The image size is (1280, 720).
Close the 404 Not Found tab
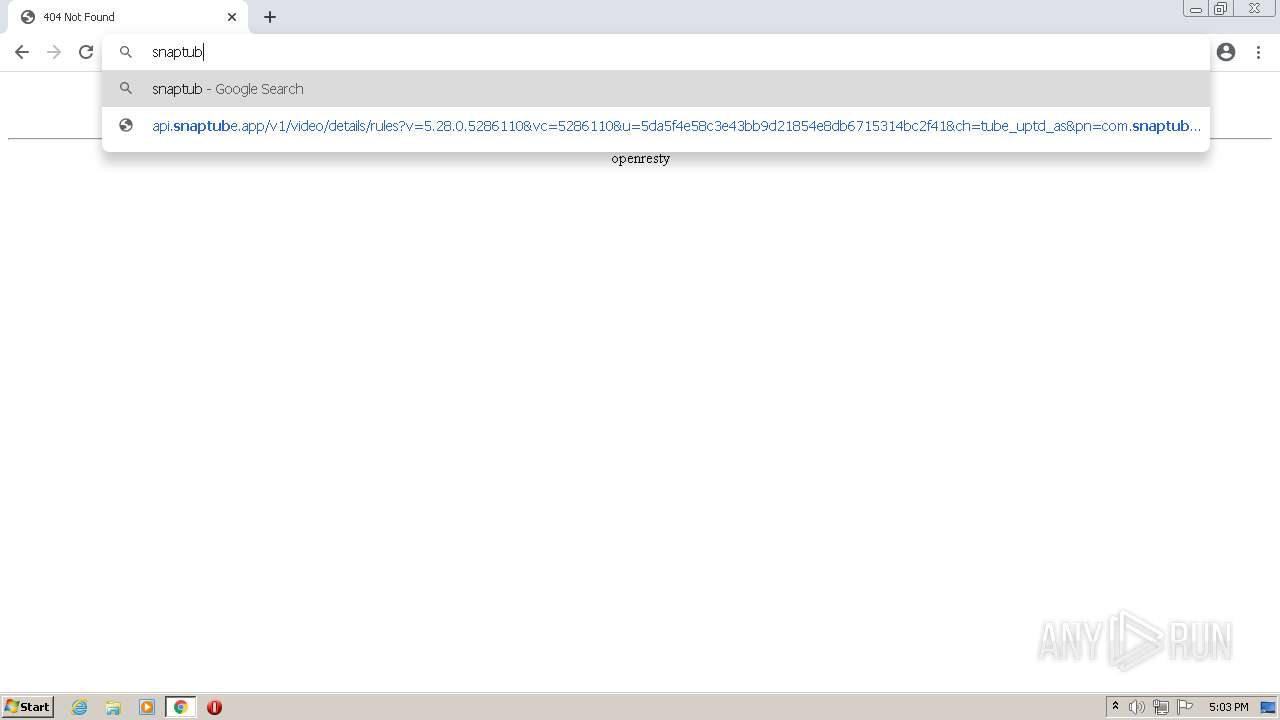(232, 17)
